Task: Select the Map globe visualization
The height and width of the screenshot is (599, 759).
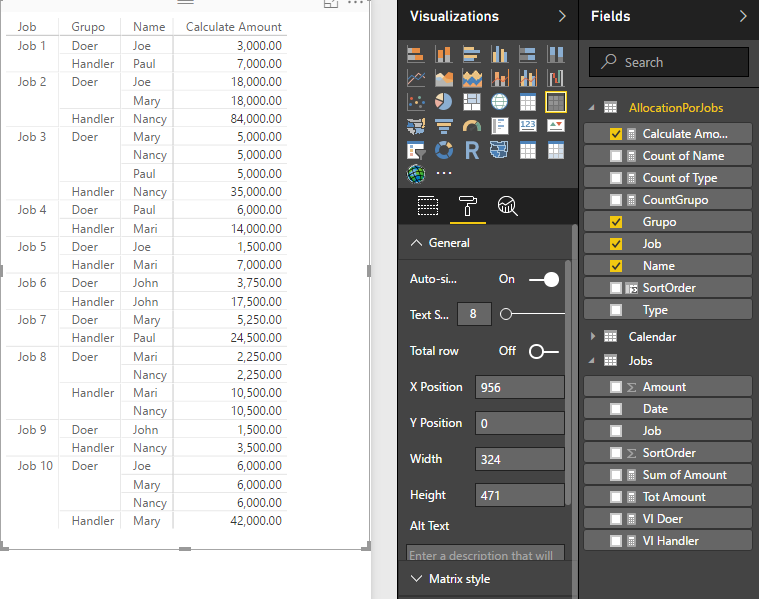Action: (x=500, y=102)
